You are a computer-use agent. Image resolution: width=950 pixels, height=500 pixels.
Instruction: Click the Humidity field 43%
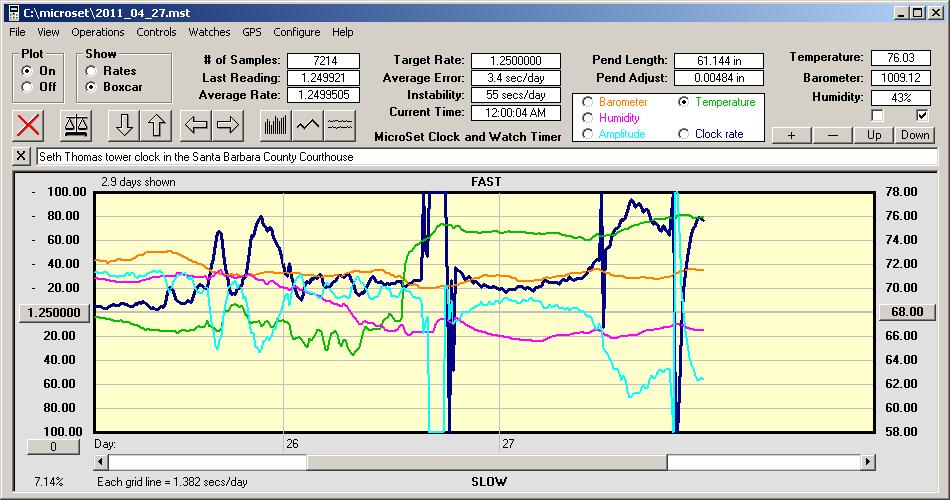900,98
